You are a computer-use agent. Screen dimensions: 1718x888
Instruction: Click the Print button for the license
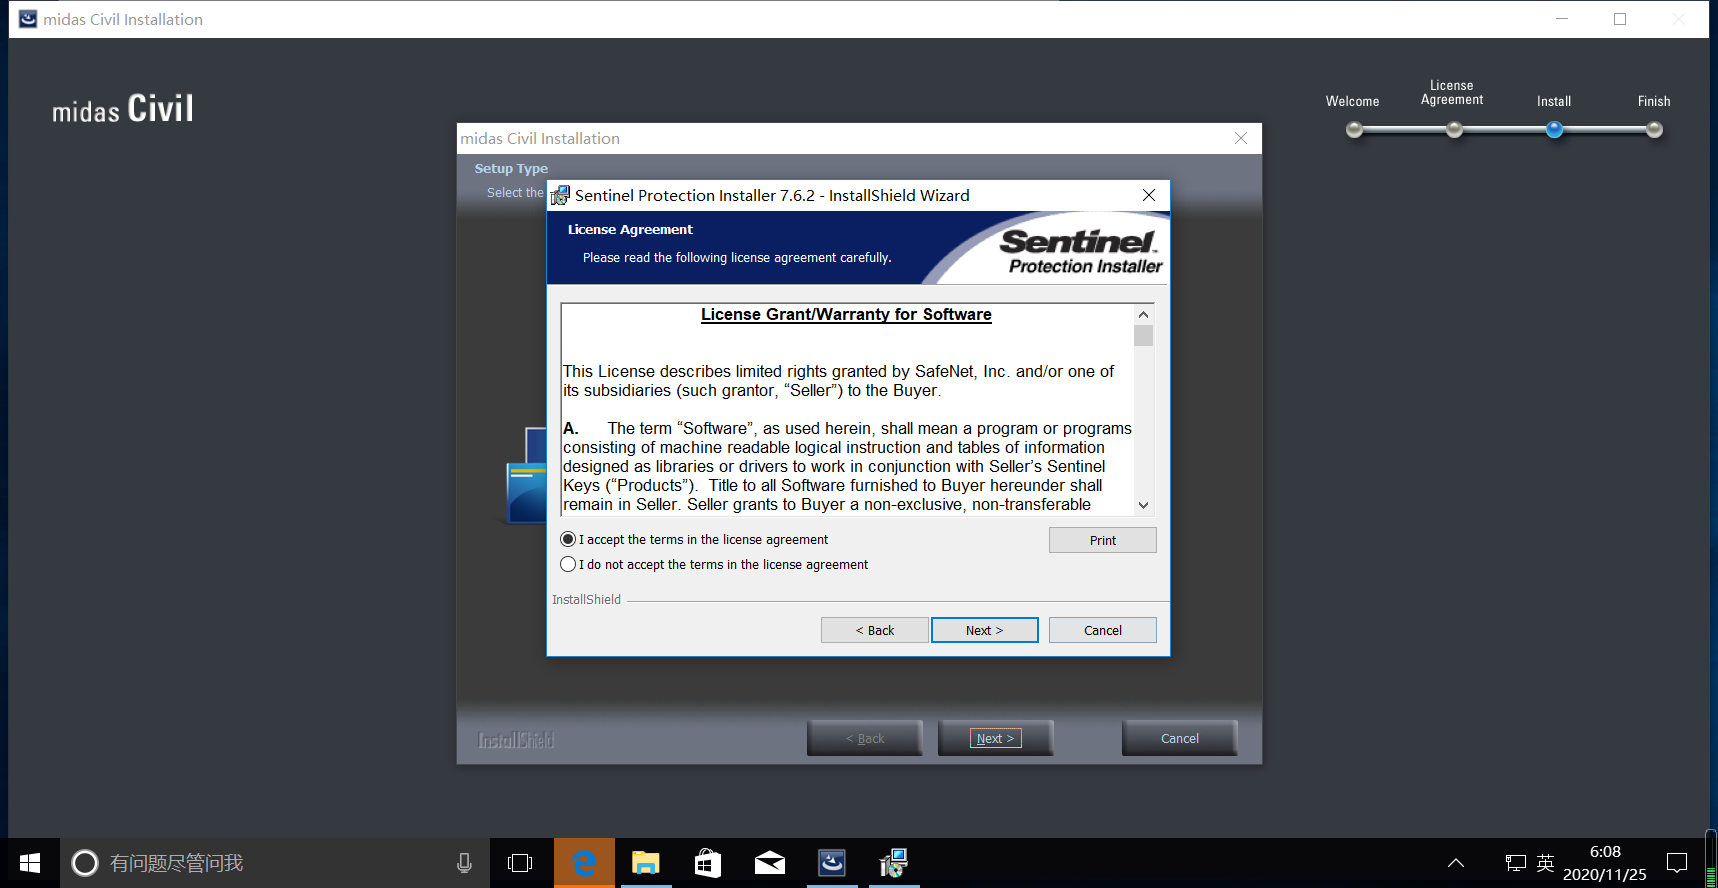point(1102,540)
